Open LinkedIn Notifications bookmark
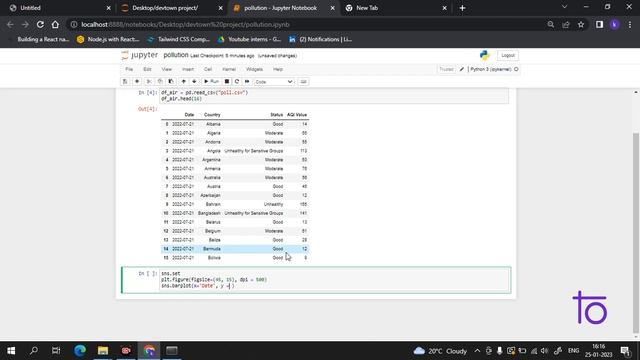Image resolution: width=640 pixels, height=360 pixels. (x=320, y=39)
